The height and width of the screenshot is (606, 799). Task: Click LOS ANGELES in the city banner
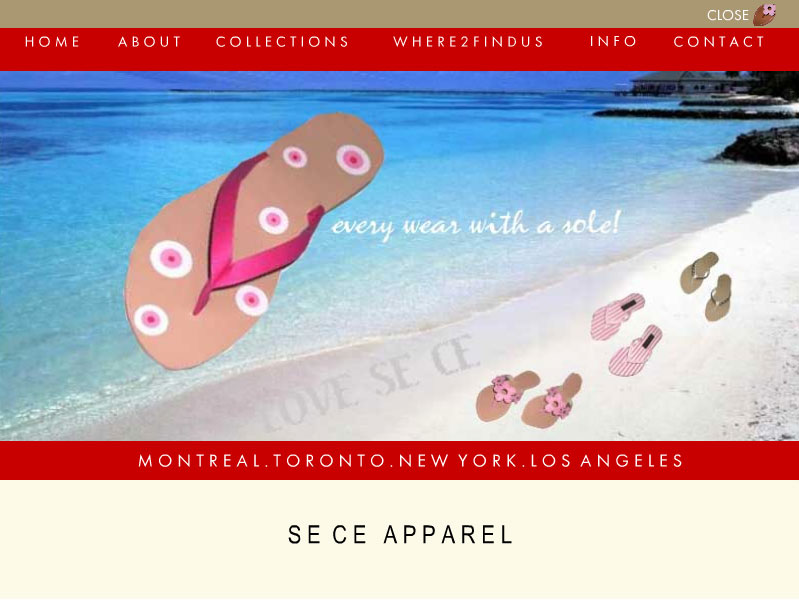[x=606, y=461]
